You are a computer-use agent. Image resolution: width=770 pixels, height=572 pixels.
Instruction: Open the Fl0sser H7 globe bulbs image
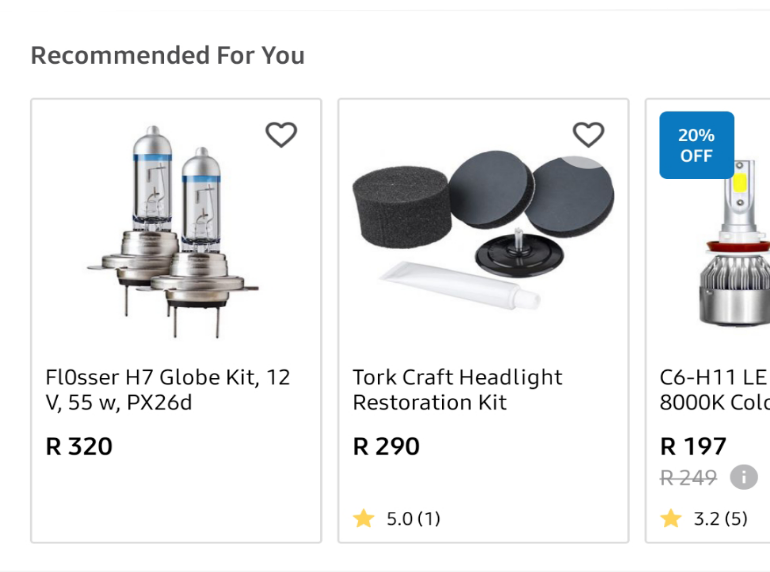(x=173, y=231)
